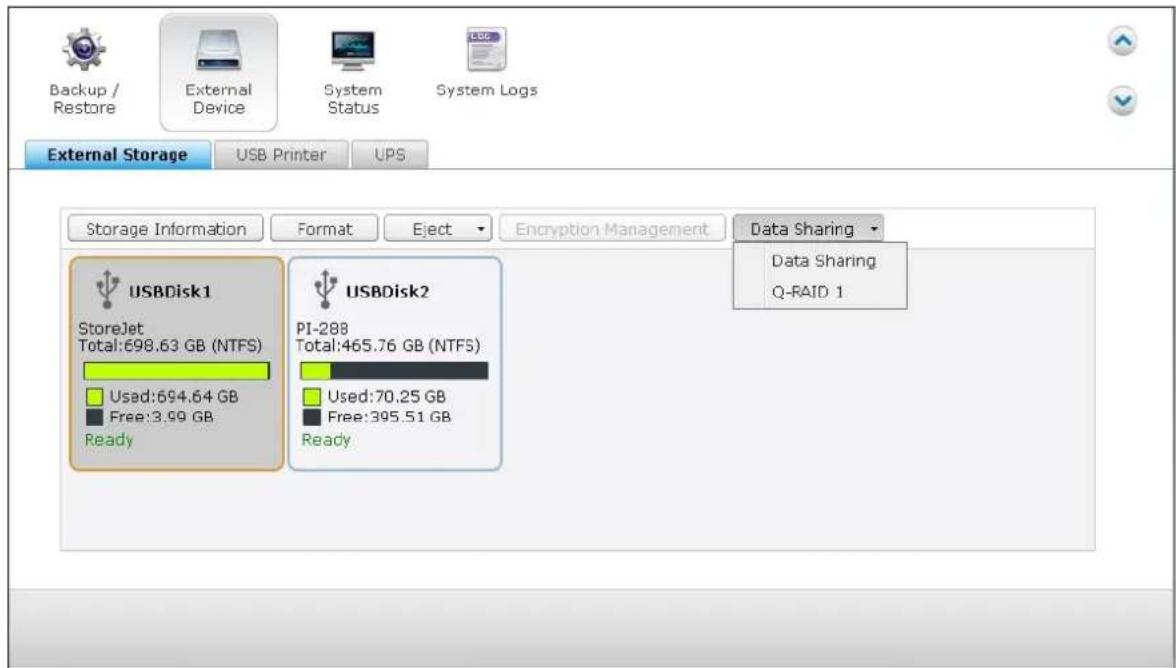Open the System Logs icon
Image resolution: width=1176 pixels, height=668 pixels.
(487, 49)
